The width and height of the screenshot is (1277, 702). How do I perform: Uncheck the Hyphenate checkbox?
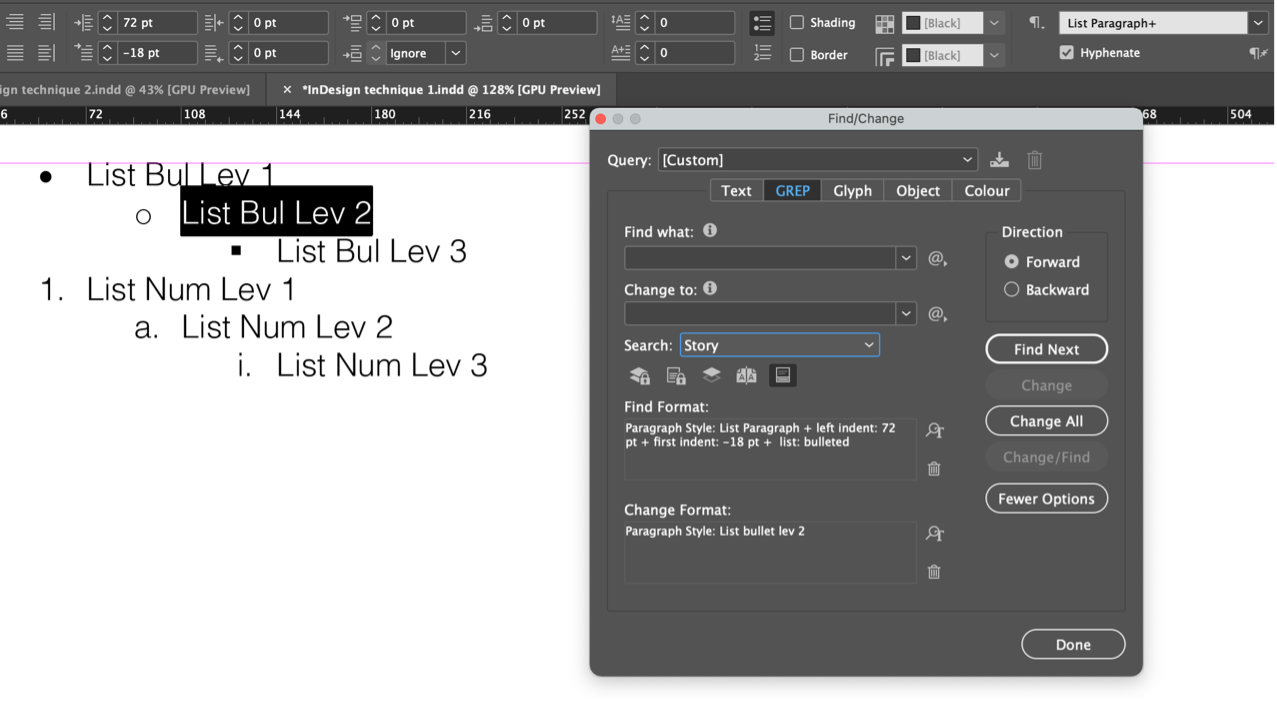[x=1067, y=52]
